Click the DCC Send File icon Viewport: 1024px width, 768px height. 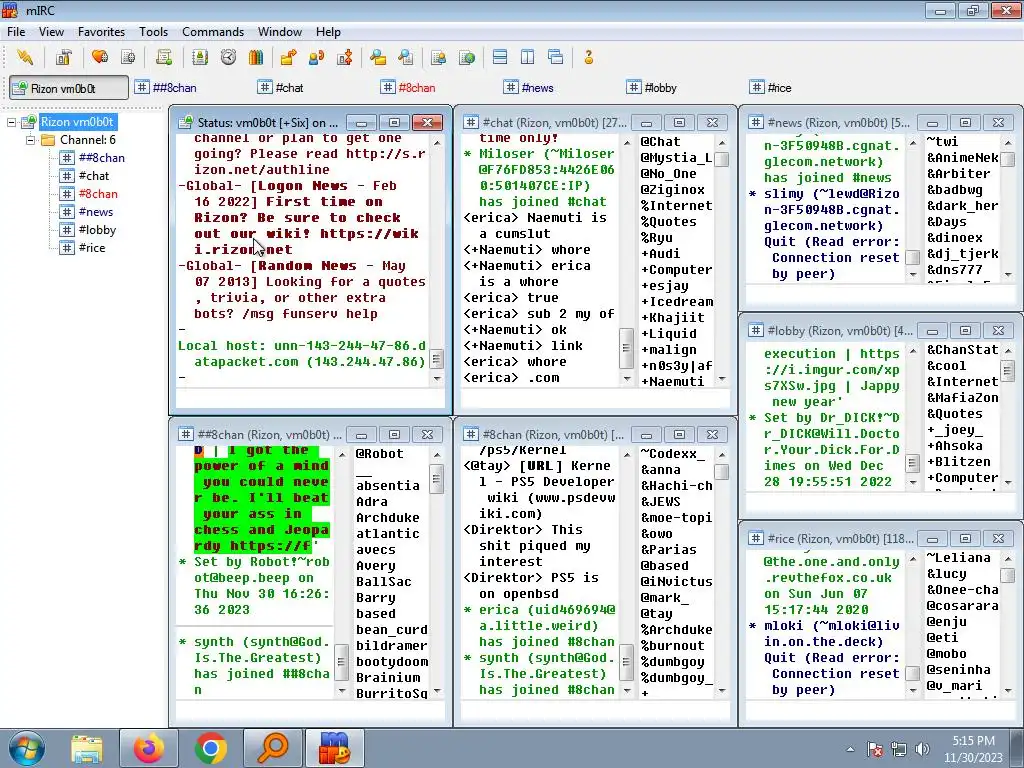[288, 57]
